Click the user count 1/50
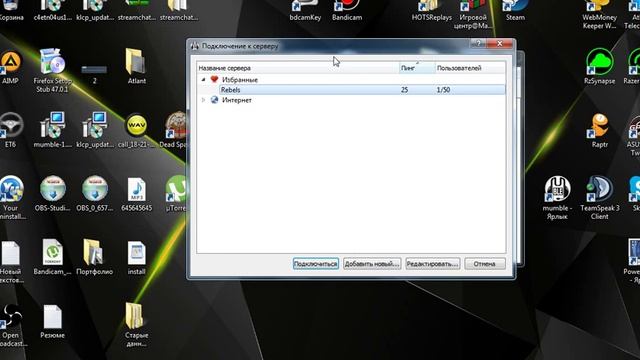The image size is (640, 360). click(443, 90)
